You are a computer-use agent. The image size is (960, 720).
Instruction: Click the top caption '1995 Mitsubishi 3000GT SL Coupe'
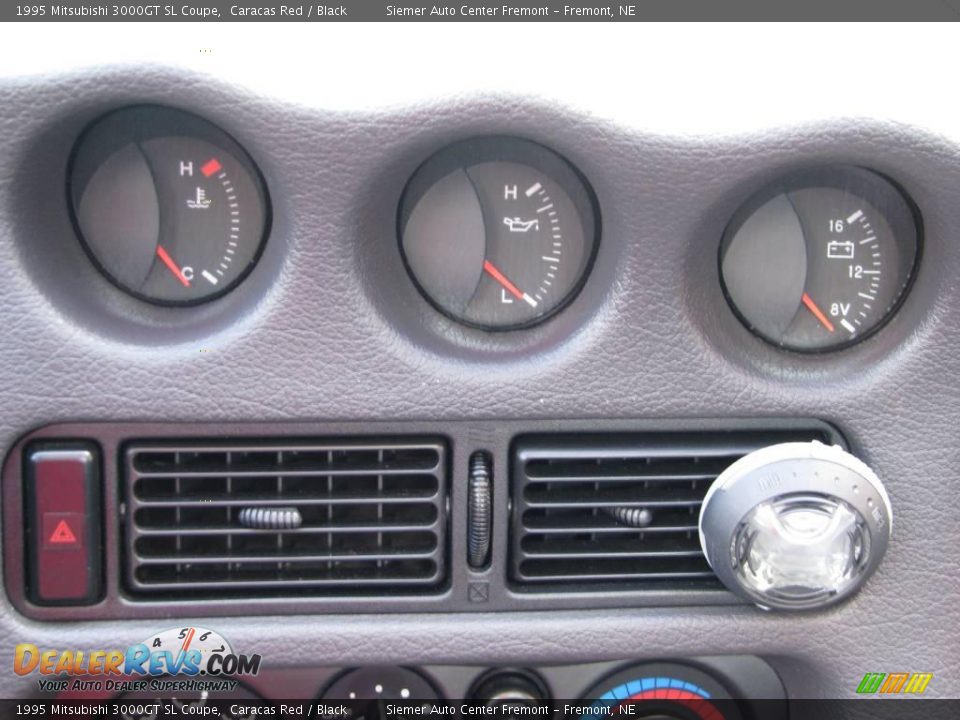118,10
